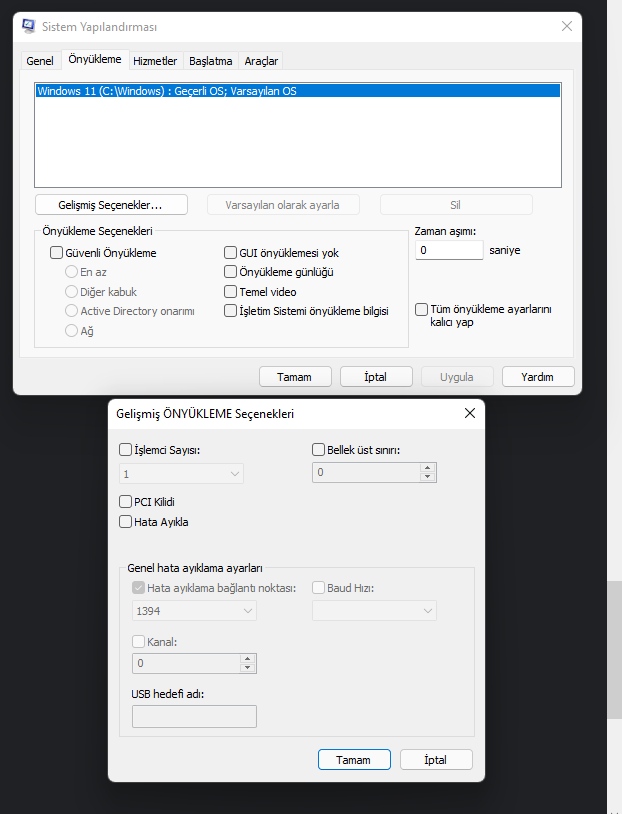The height and width of the screenshot is (814, 622).
Task: Switch to the Genel tab
Action: [x=40, y=61]
